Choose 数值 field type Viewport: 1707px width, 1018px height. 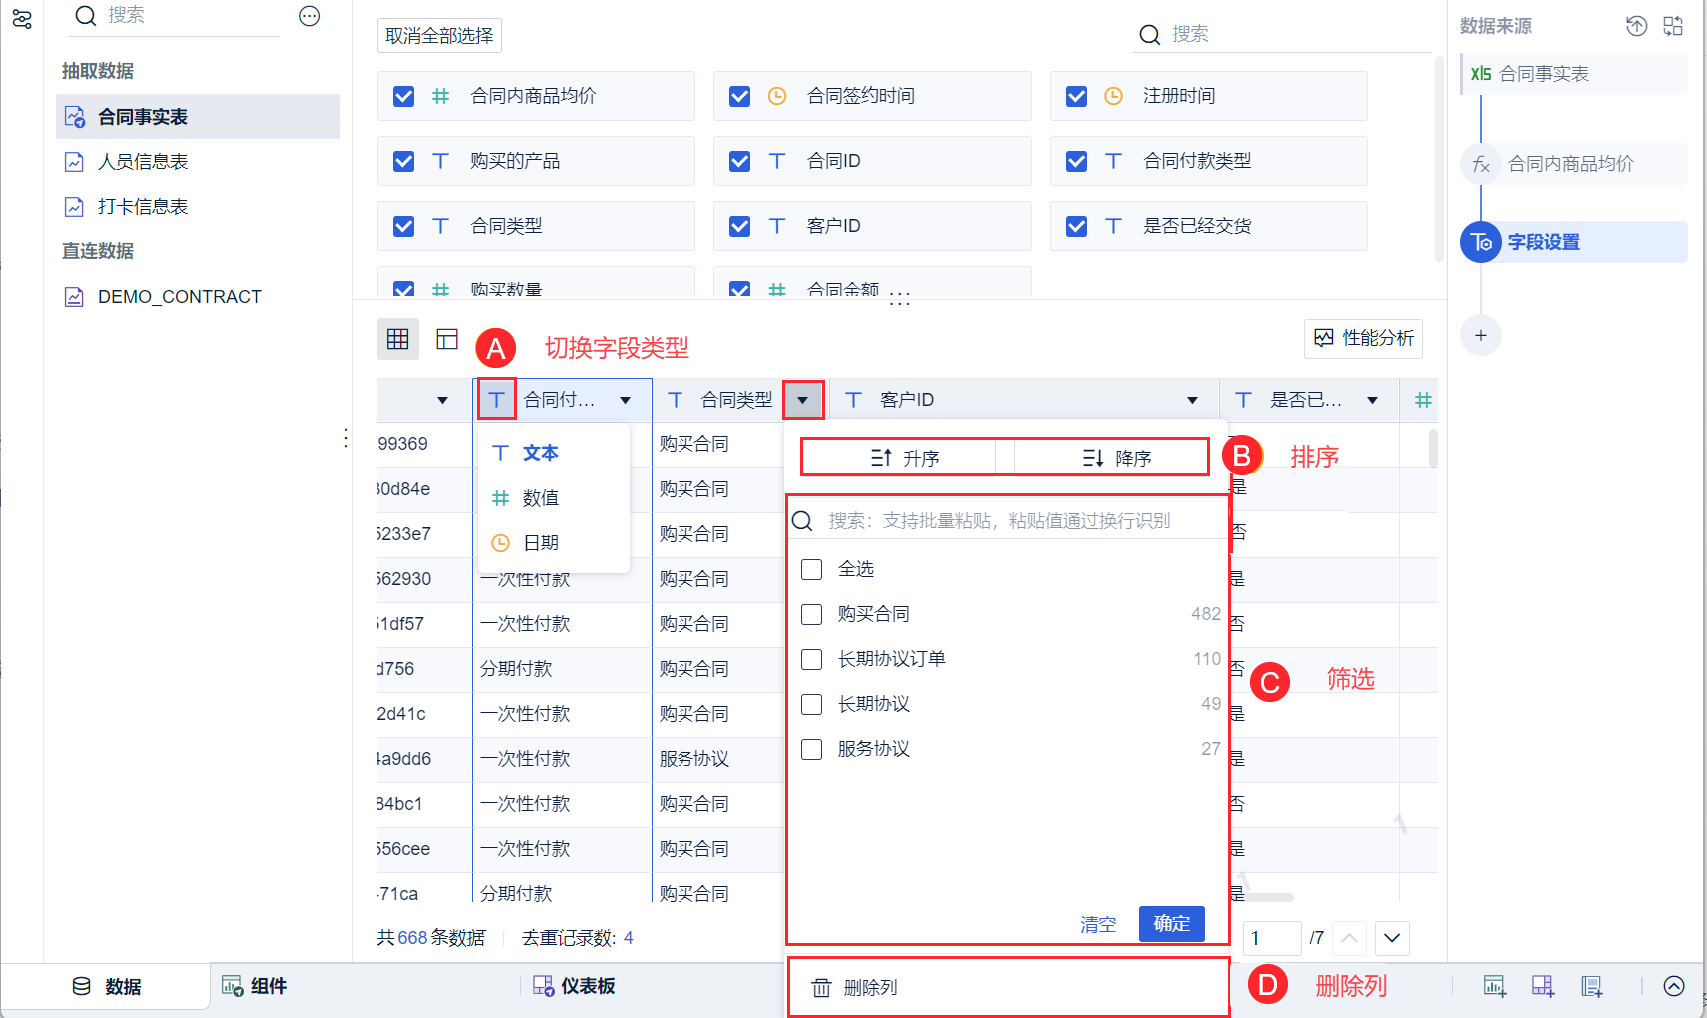pyautogui.click(x=555, y=498)
